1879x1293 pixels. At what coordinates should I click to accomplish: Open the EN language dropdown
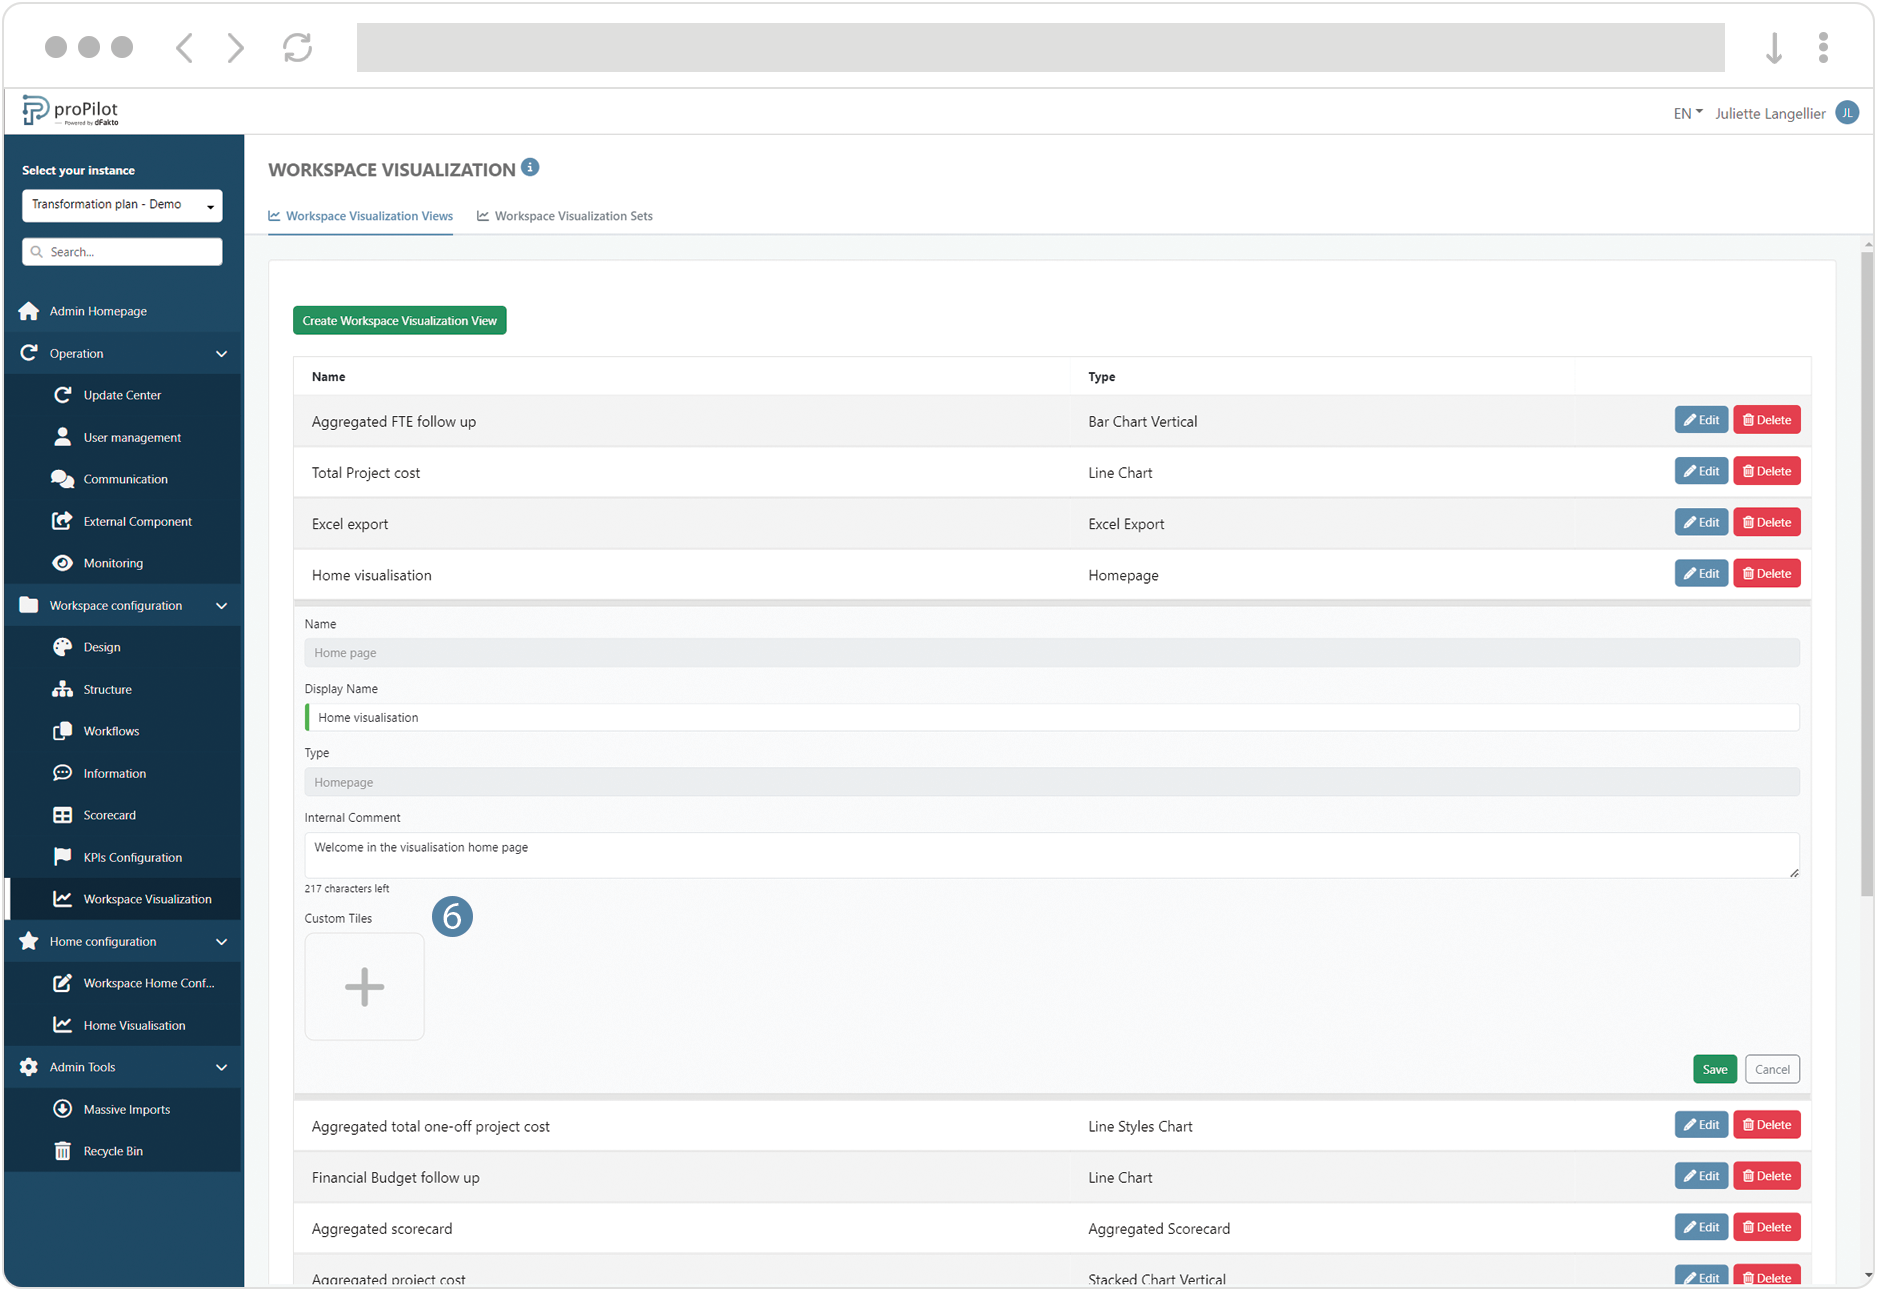1686,113
